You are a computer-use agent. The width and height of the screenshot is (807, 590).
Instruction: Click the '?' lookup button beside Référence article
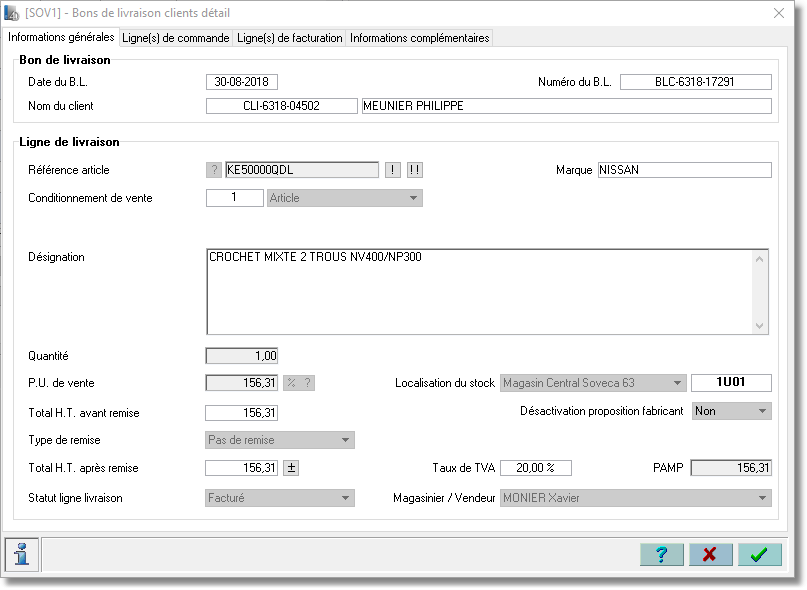pyautogui.click(x=214, y=170)
